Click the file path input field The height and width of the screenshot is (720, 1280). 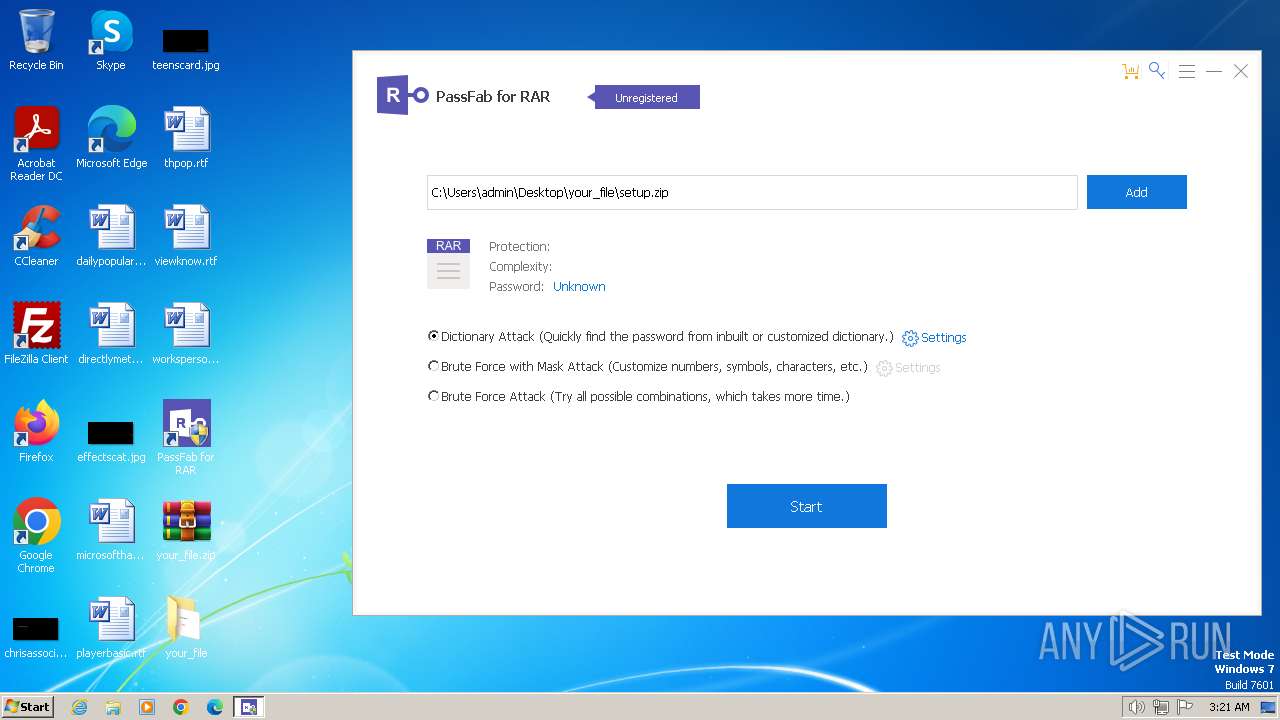pyautogui.click(x=752, y=192)
